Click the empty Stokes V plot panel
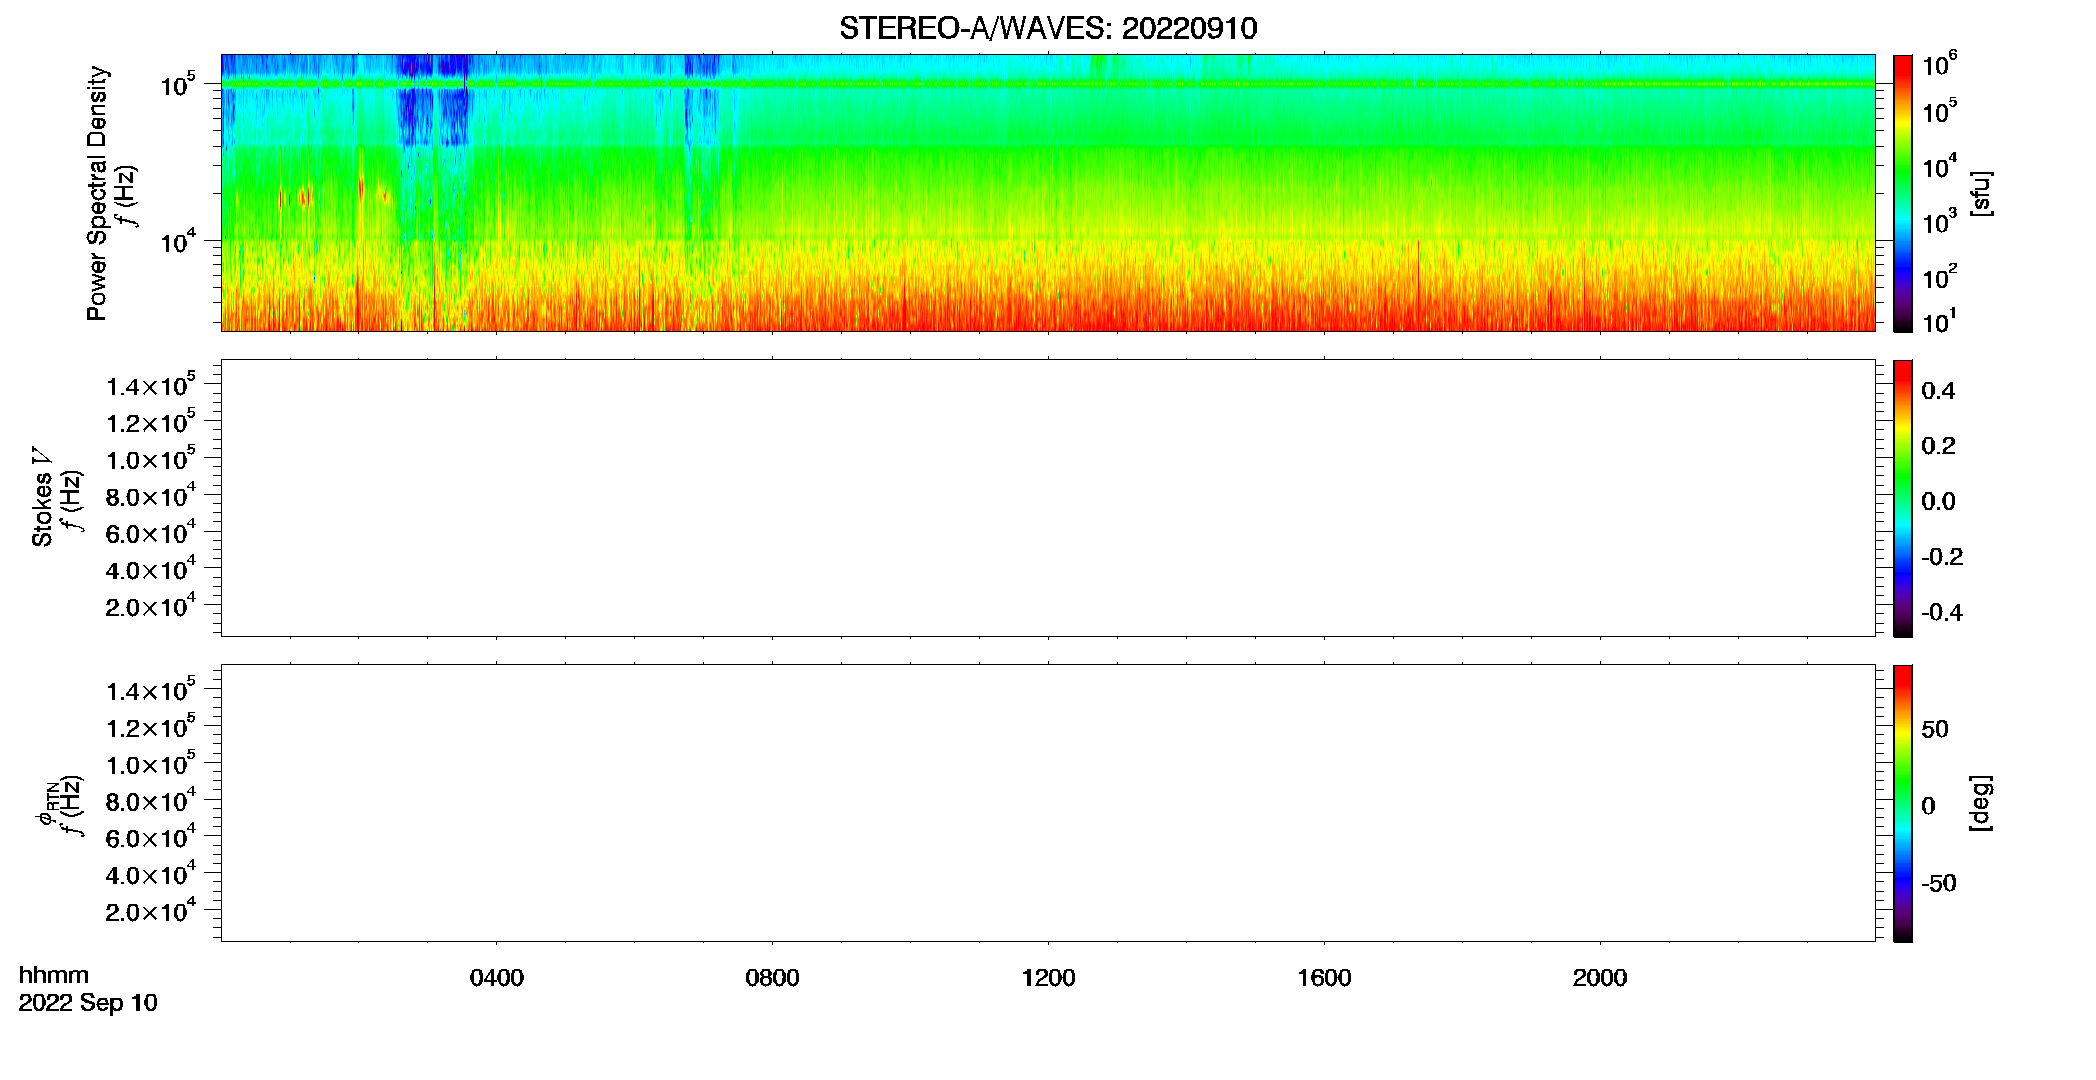 tap(1048, 498)
